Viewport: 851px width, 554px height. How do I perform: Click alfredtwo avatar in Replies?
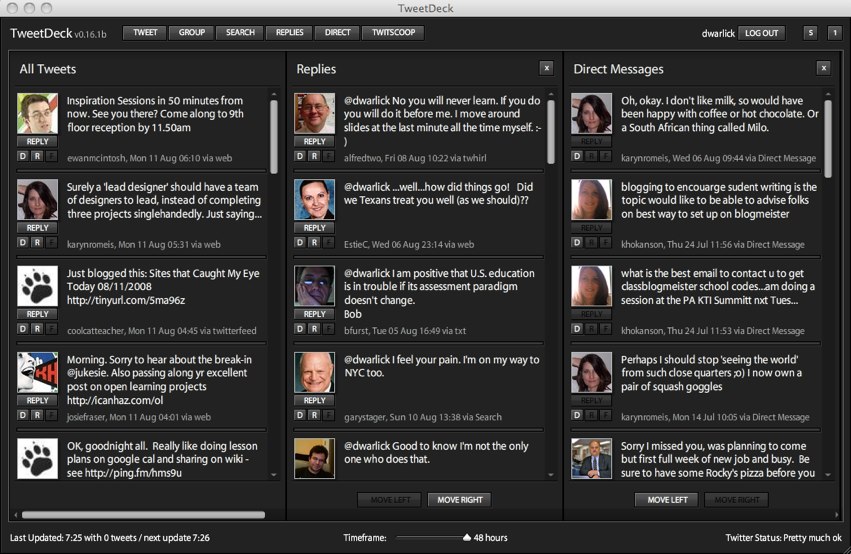click(314, 113)
